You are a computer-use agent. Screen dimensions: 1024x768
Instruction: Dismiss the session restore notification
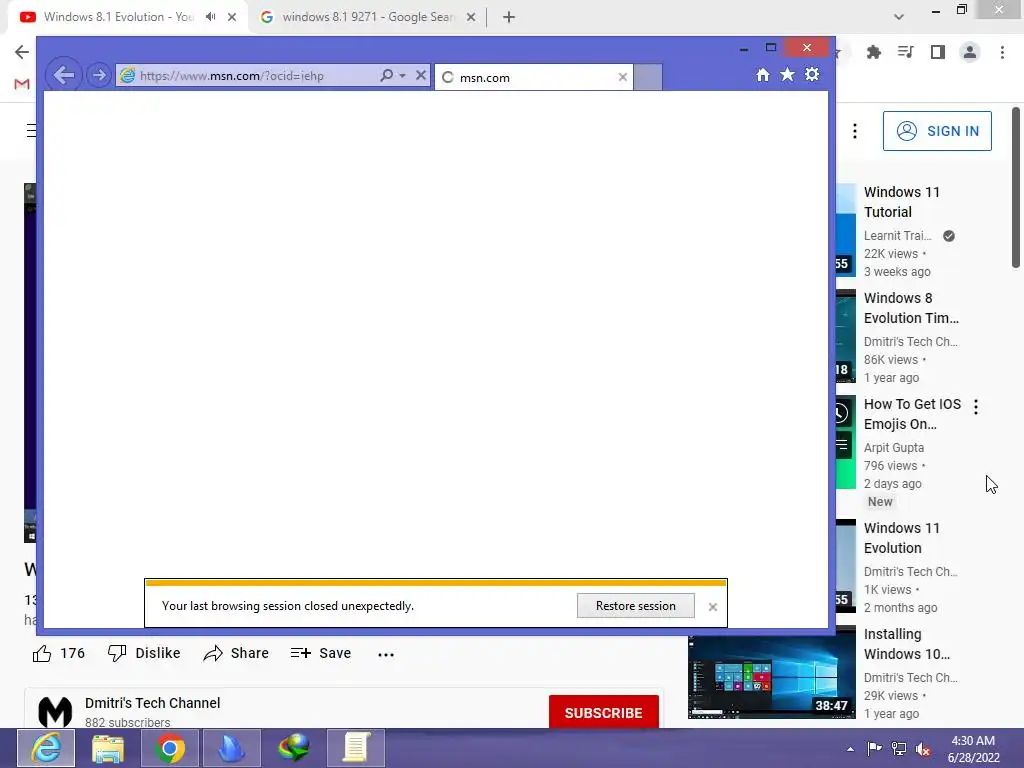(x=712, y=607)
